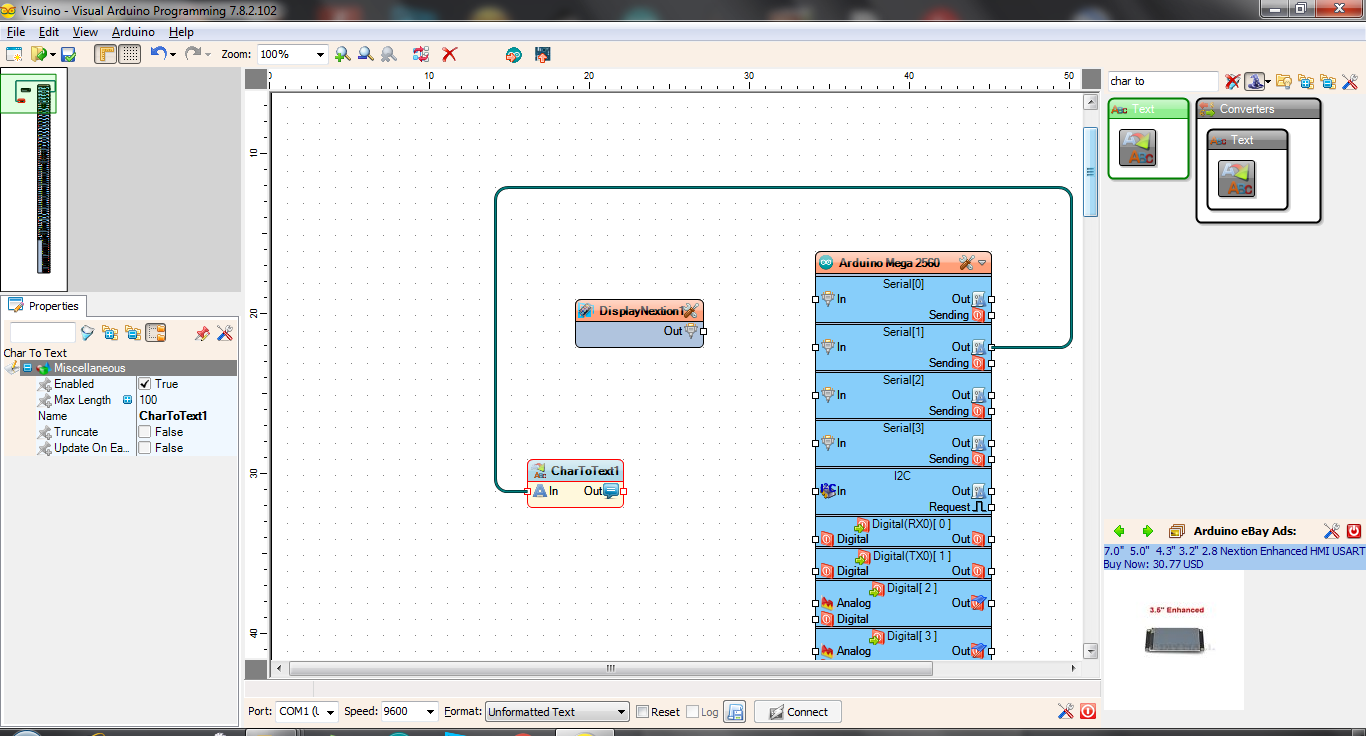The height and width of the screenshot is (736, 1366).
Task: Click the save project icon
Action: [68, 54]
